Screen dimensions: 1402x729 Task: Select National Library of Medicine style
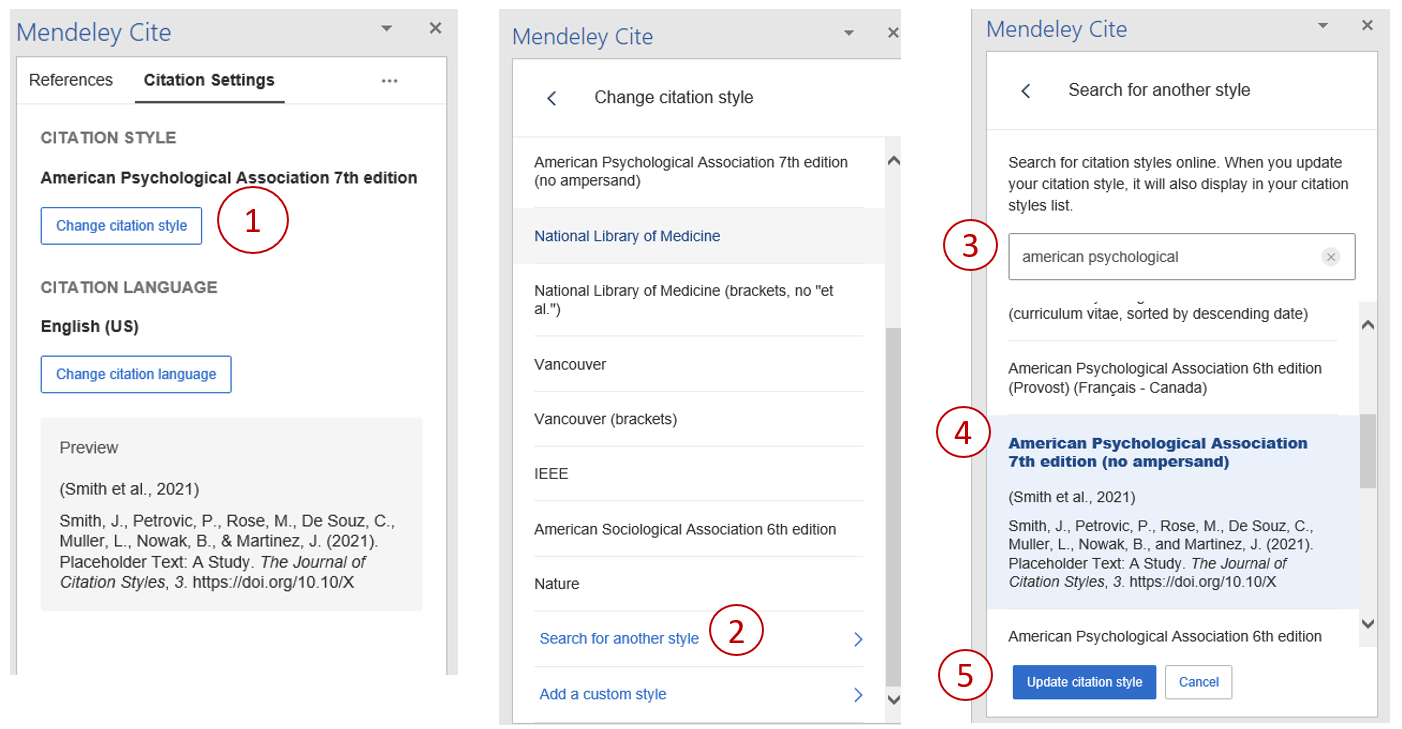699,236
